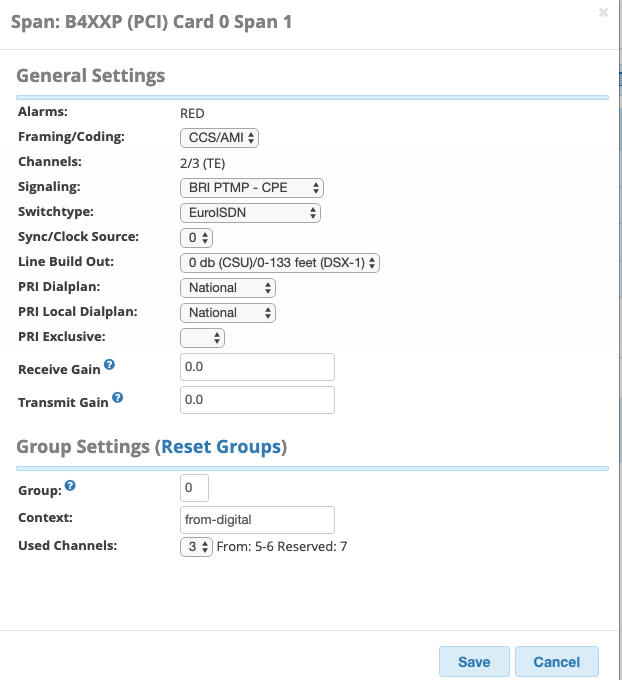622x680 pixels.
Task: Click the help icon next to Receive Gain
Action: click(x=110, y=366)
